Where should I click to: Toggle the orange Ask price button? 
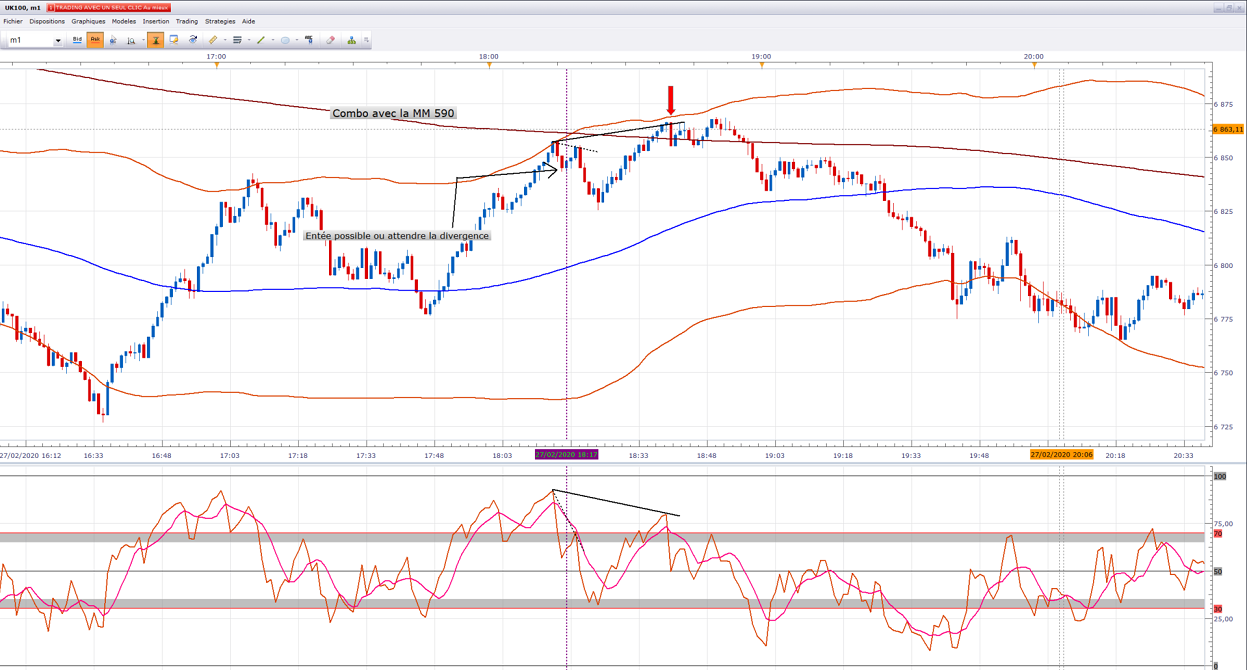(x=95, y=40)
